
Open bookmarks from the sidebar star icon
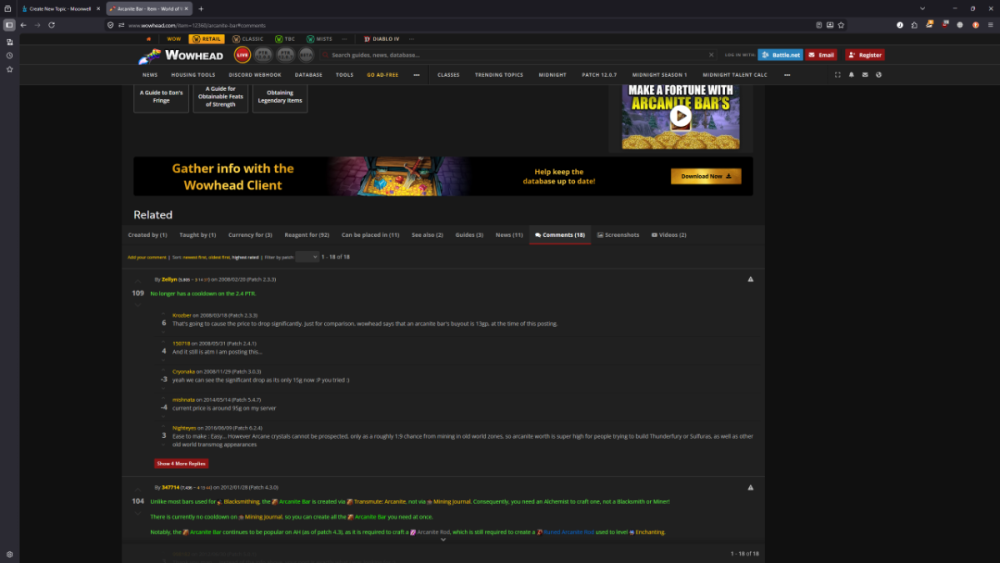coord(10,69)
